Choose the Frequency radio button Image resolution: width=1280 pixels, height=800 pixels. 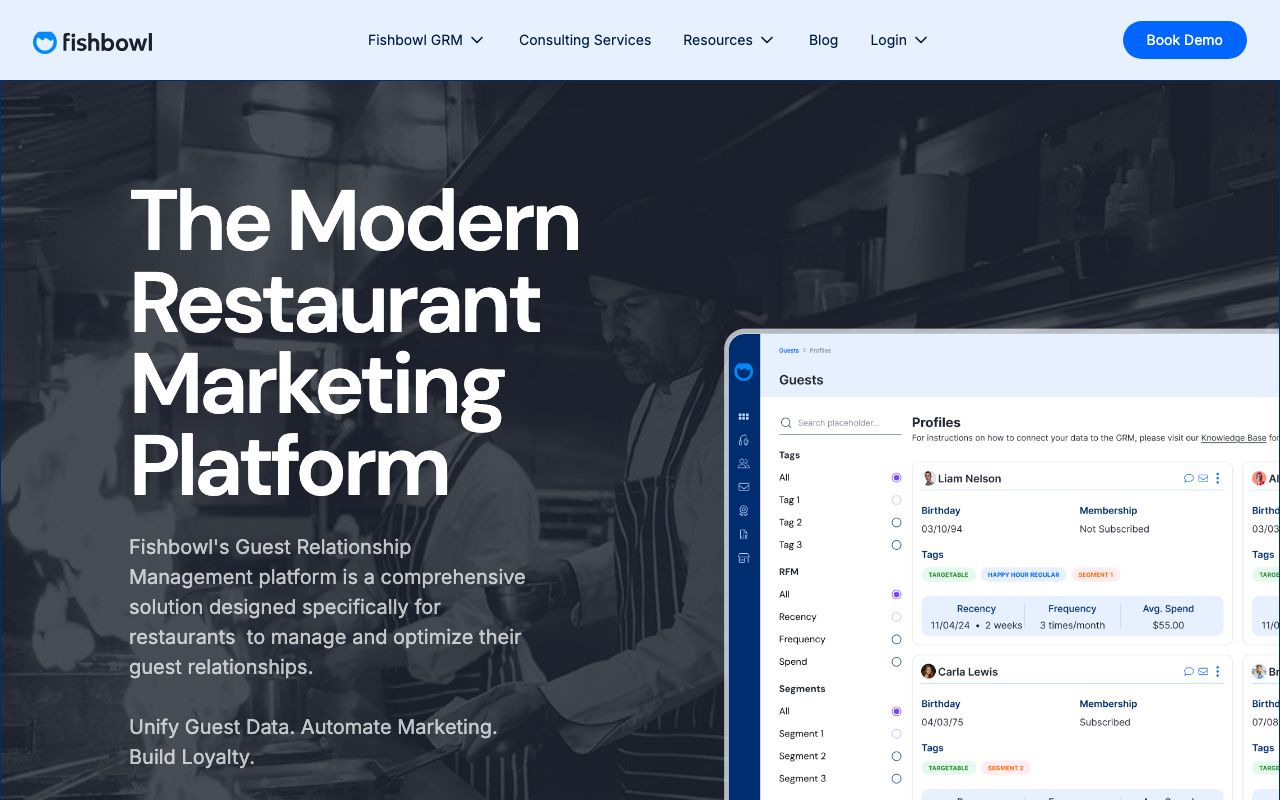click(x=896, y=640)
